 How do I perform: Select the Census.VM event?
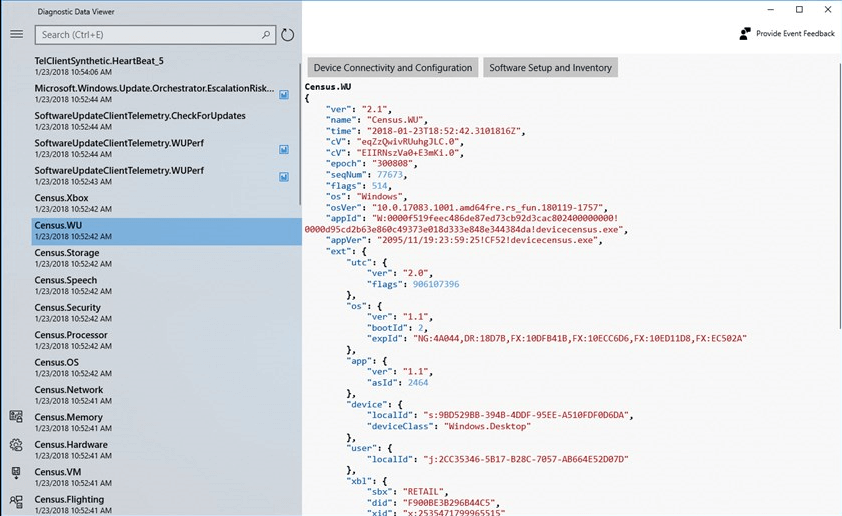(x=166, y=477)
